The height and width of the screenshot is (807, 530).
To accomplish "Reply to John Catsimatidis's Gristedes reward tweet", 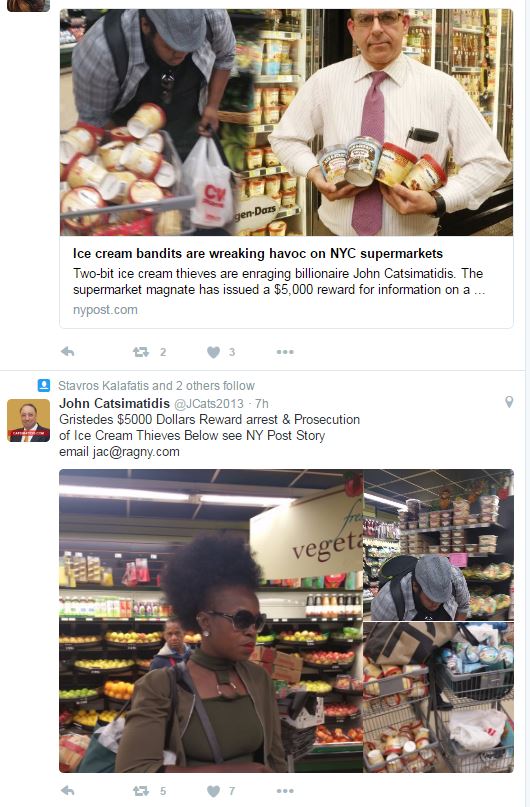I will [67, 791].
